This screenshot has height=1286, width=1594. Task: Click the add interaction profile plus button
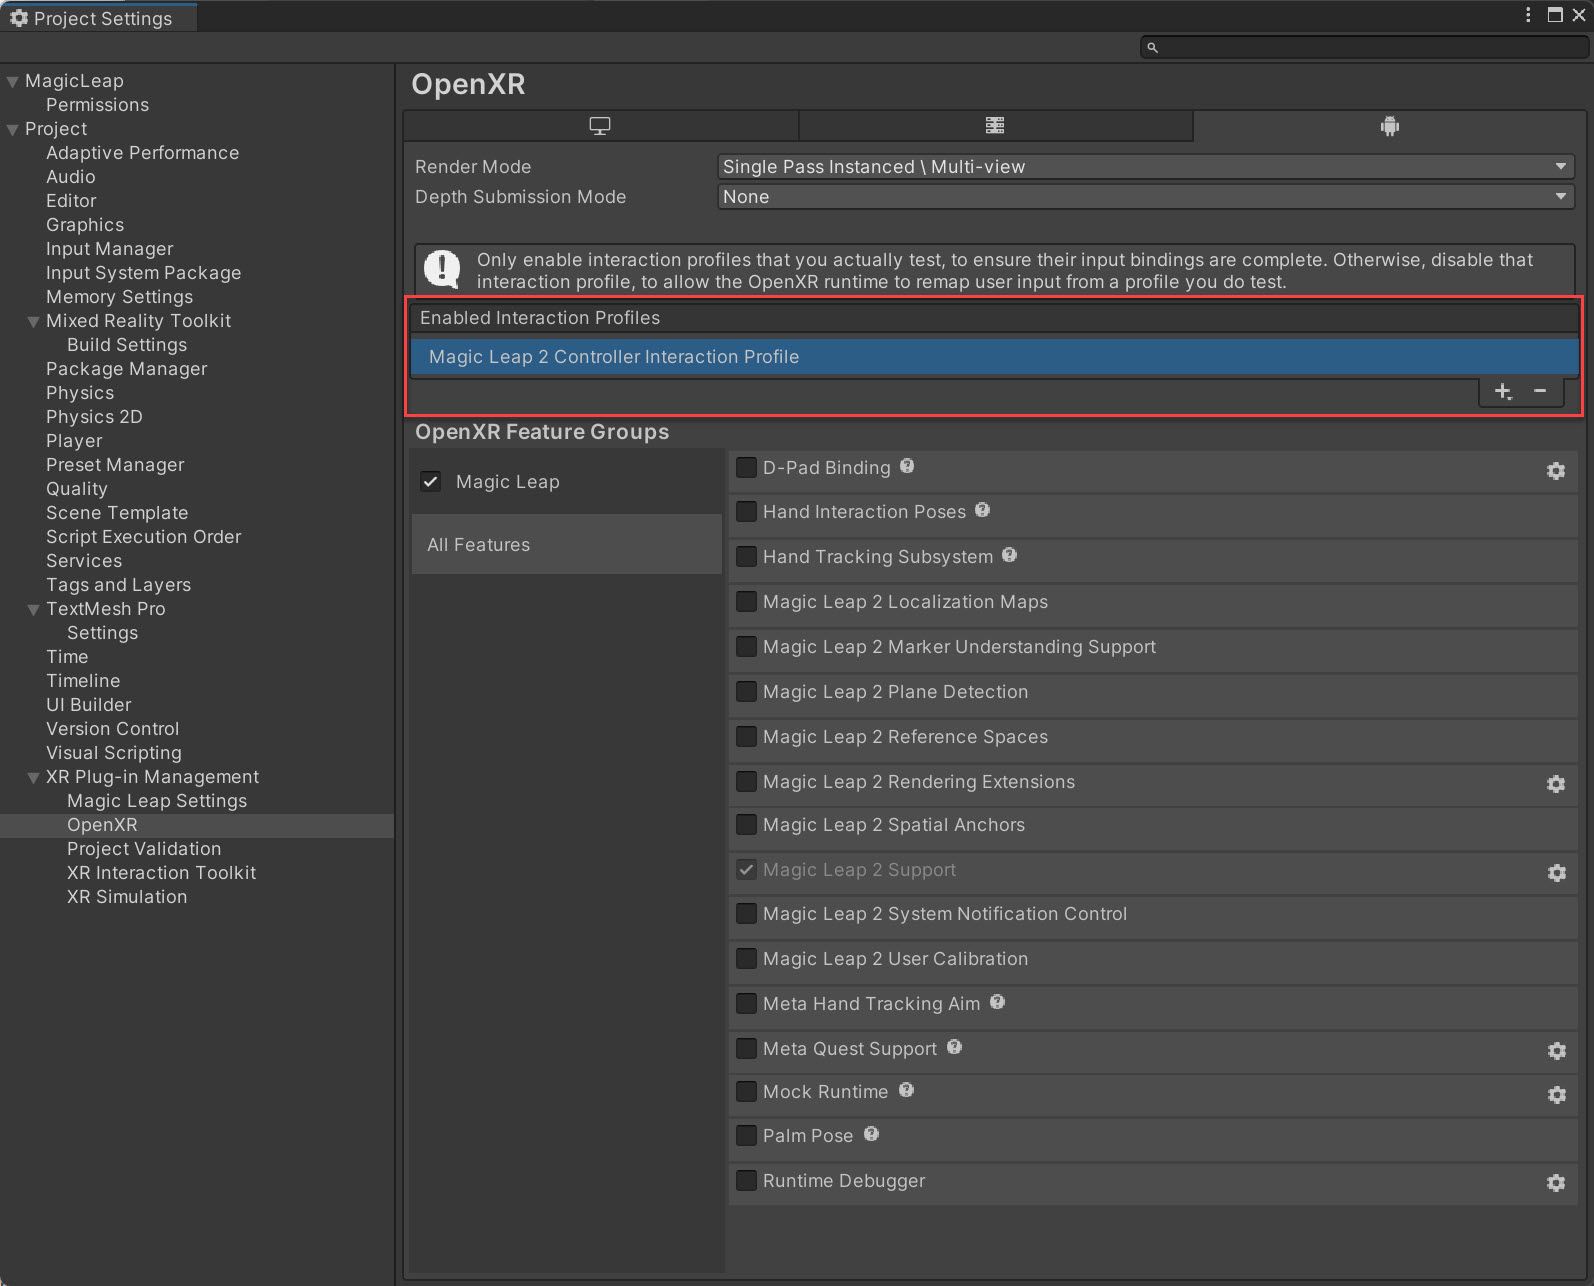[1502, 391]
